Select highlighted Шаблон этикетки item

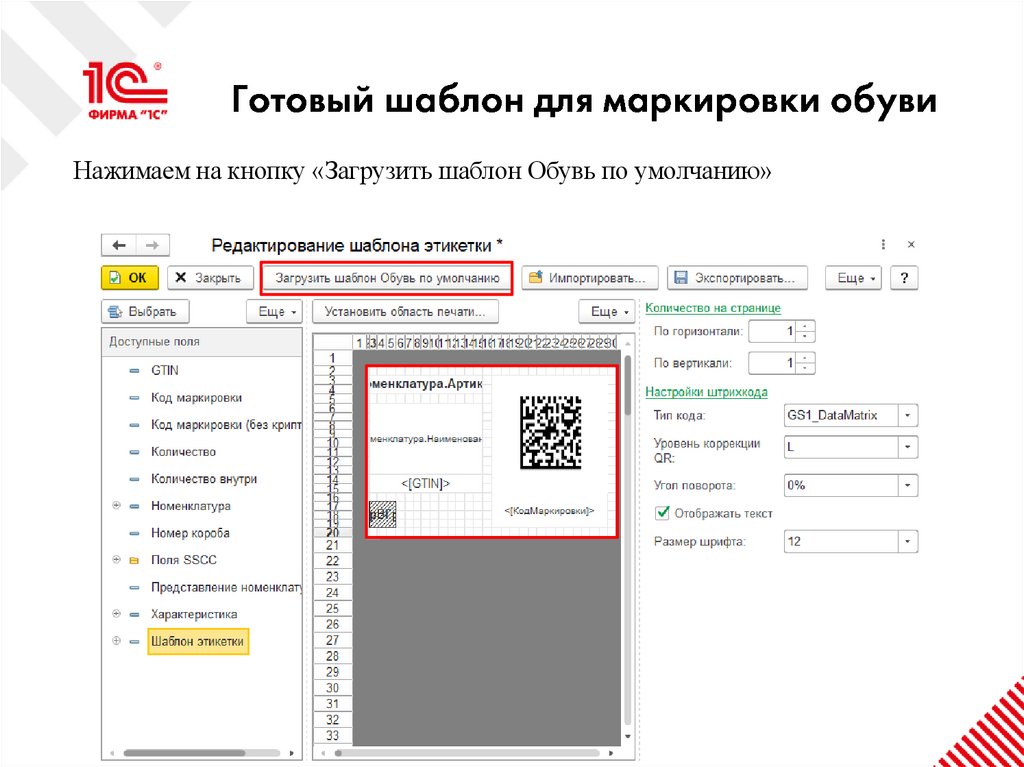pyautogui.click(x=197, y=642)
